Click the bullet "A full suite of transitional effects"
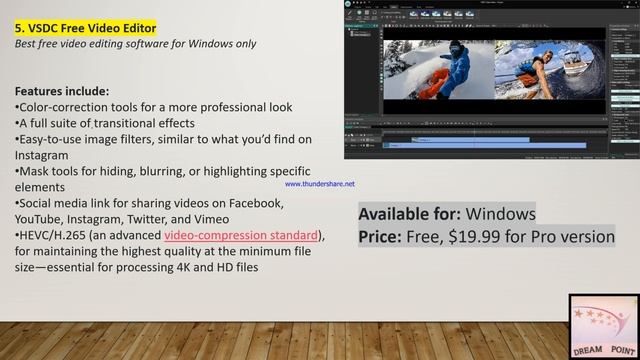 (105, 123)
